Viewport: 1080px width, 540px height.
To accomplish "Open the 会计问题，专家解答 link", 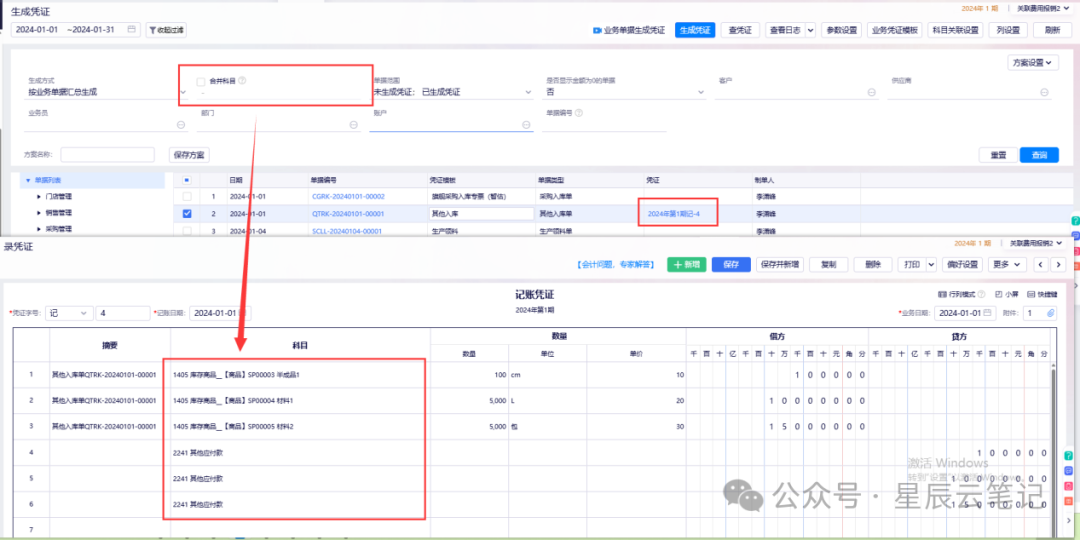I will point(616,264).
